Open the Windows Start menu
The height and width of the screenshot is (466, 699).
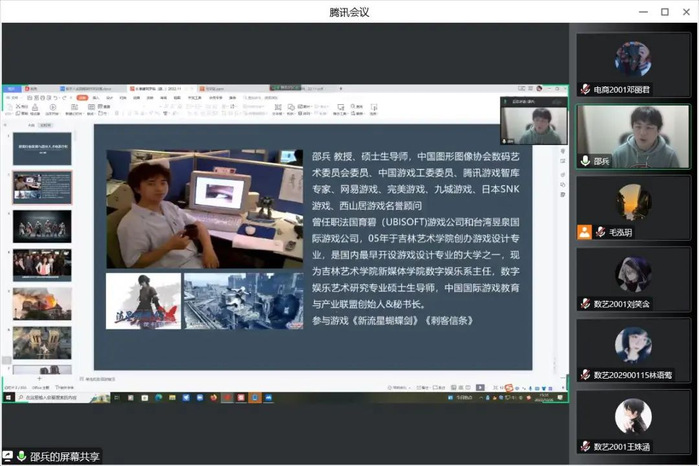pos(7,397)
